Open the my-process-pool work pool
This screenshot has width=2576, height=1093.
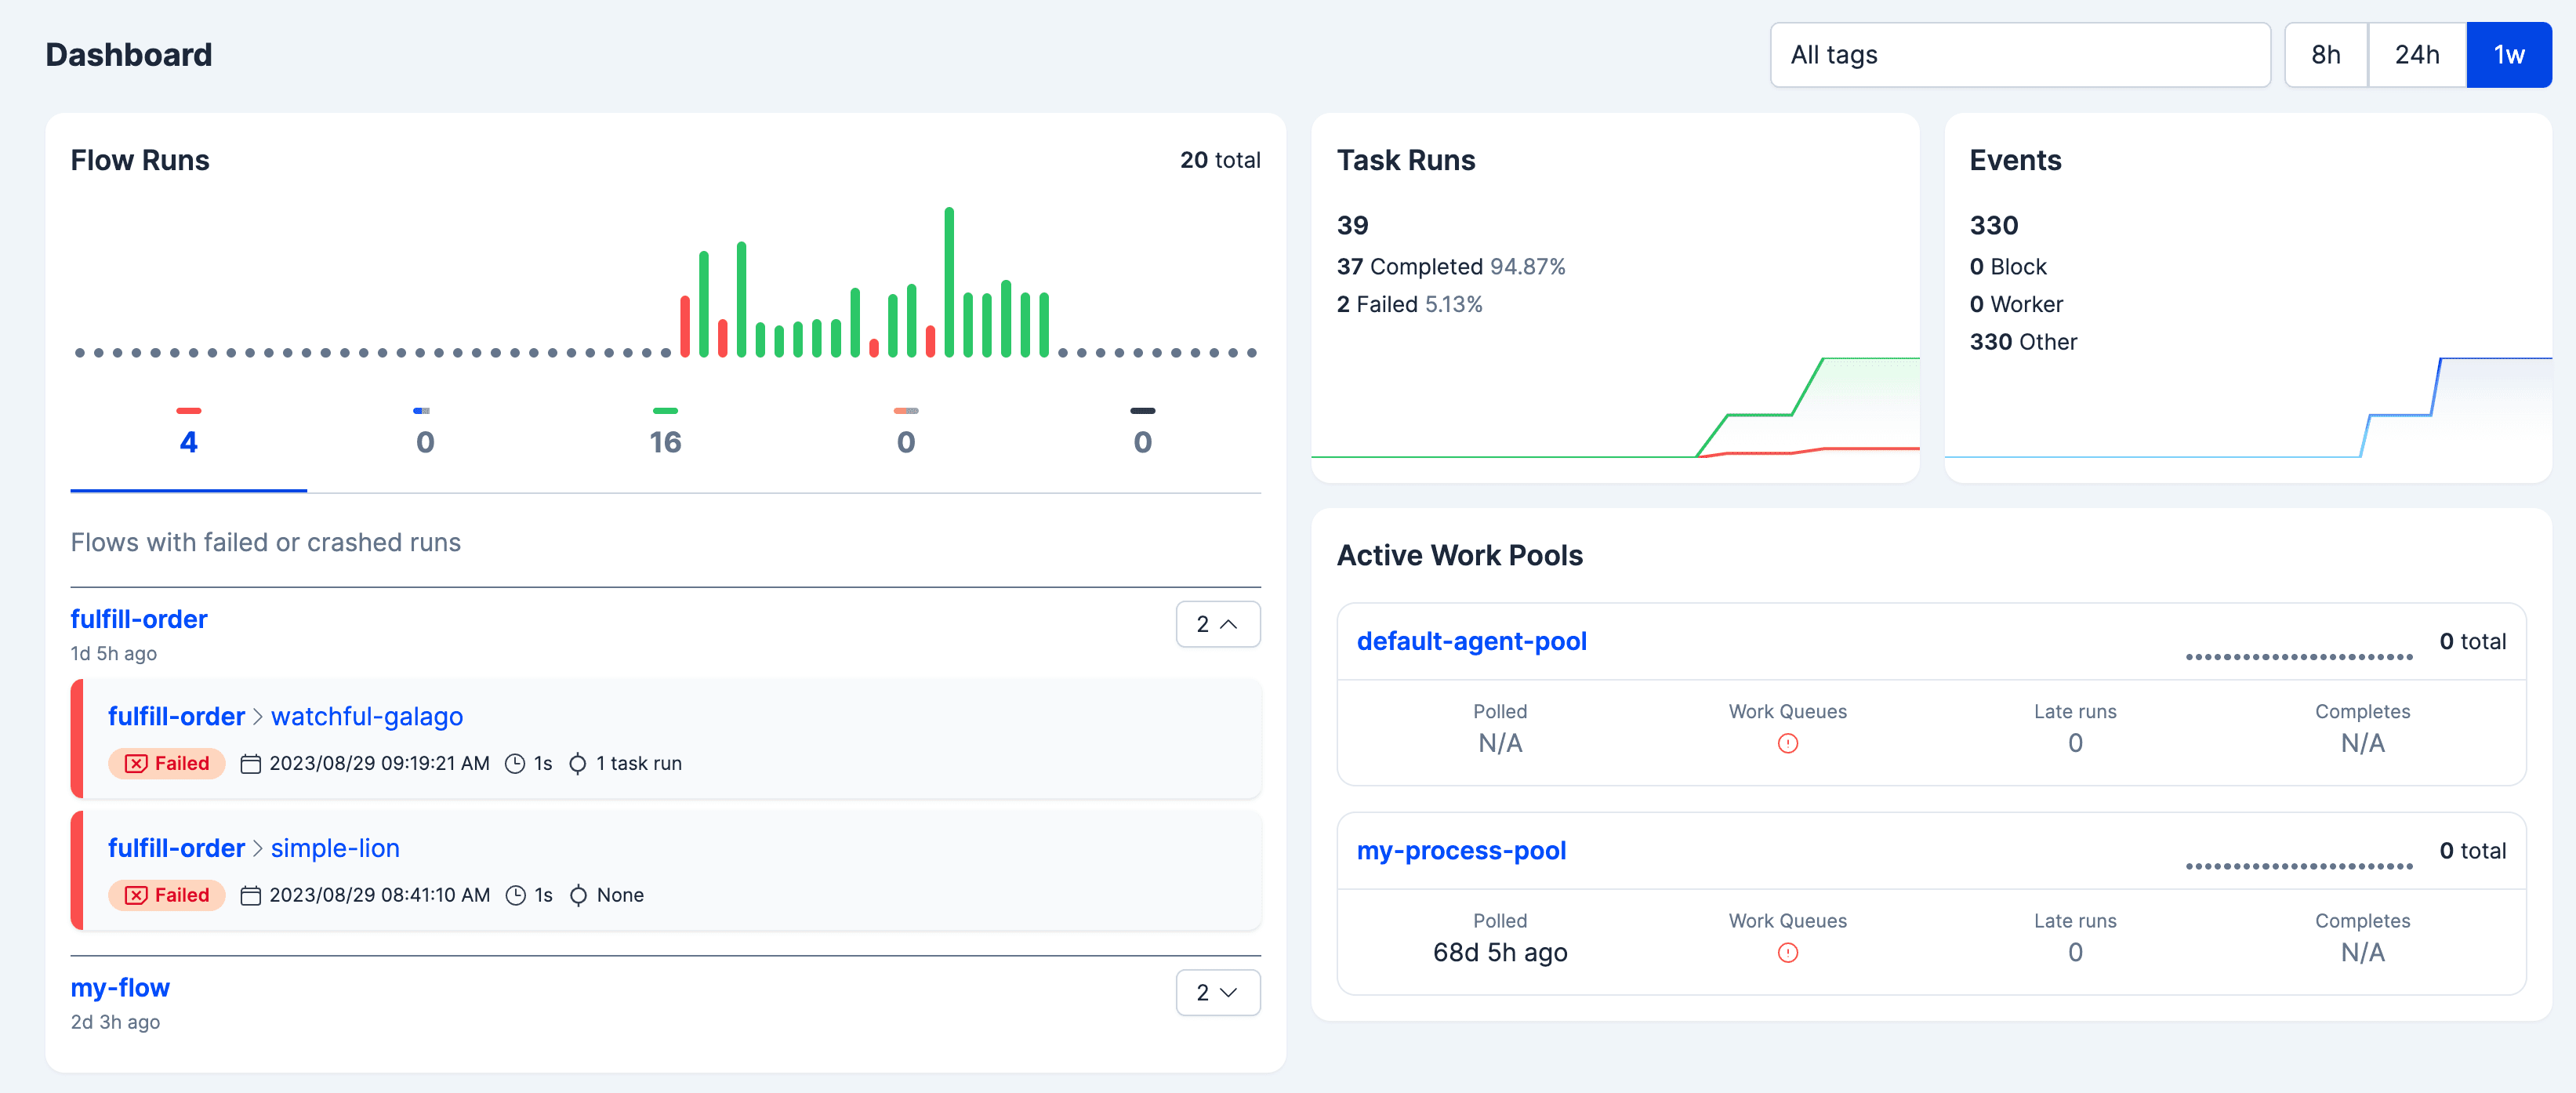click(1461, 850)
